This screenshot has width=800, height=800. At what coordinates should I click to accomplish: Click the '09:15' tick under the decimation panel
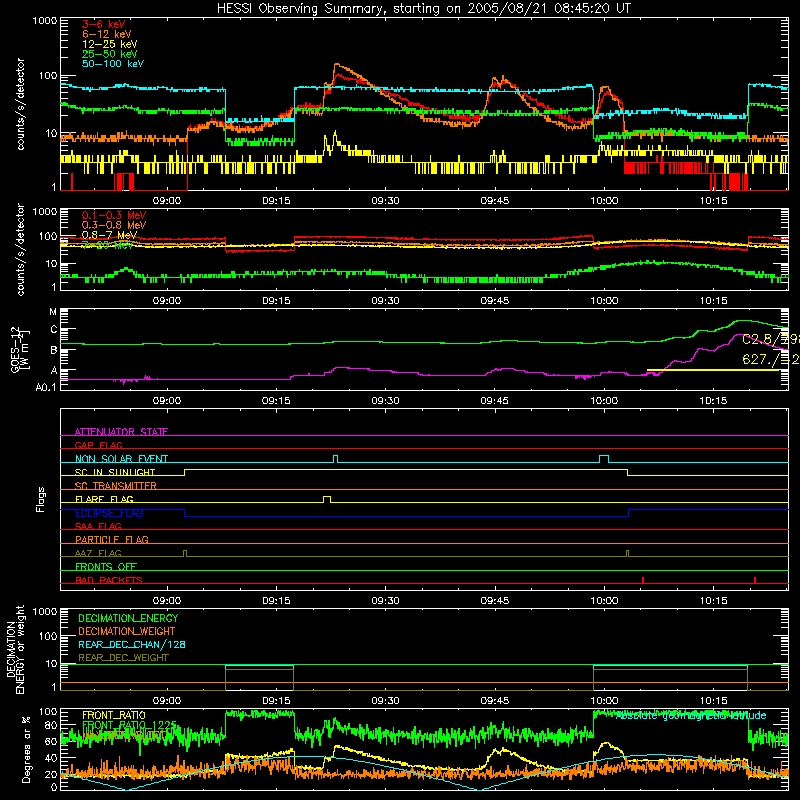pyautogui.click(x=276, y=701)
